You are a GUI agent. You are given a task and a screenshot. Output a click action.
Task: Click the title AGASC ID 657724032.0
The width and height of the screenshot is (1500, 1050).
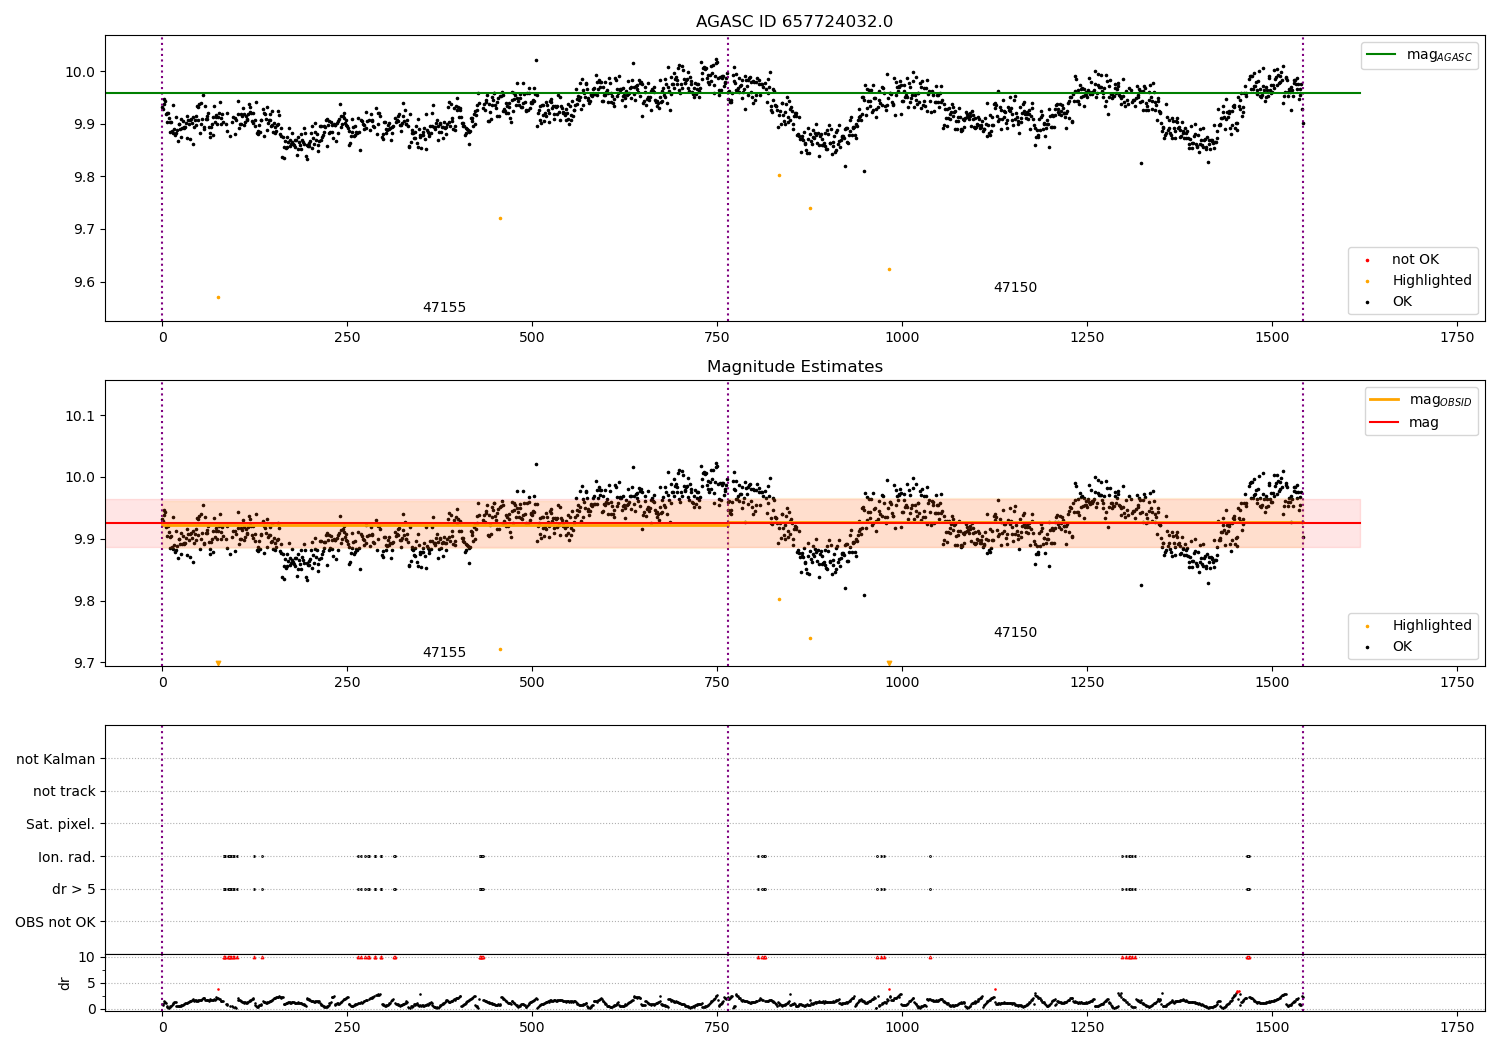(794, 22)
